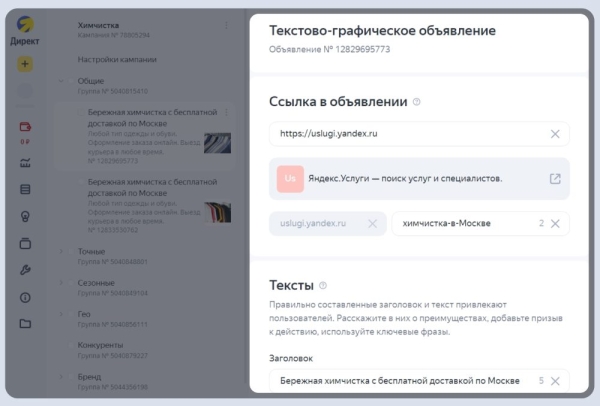Select the Конкуренты group row
Image resolution: width=600 pixels, height=406 pixels.
coord(145,350)
